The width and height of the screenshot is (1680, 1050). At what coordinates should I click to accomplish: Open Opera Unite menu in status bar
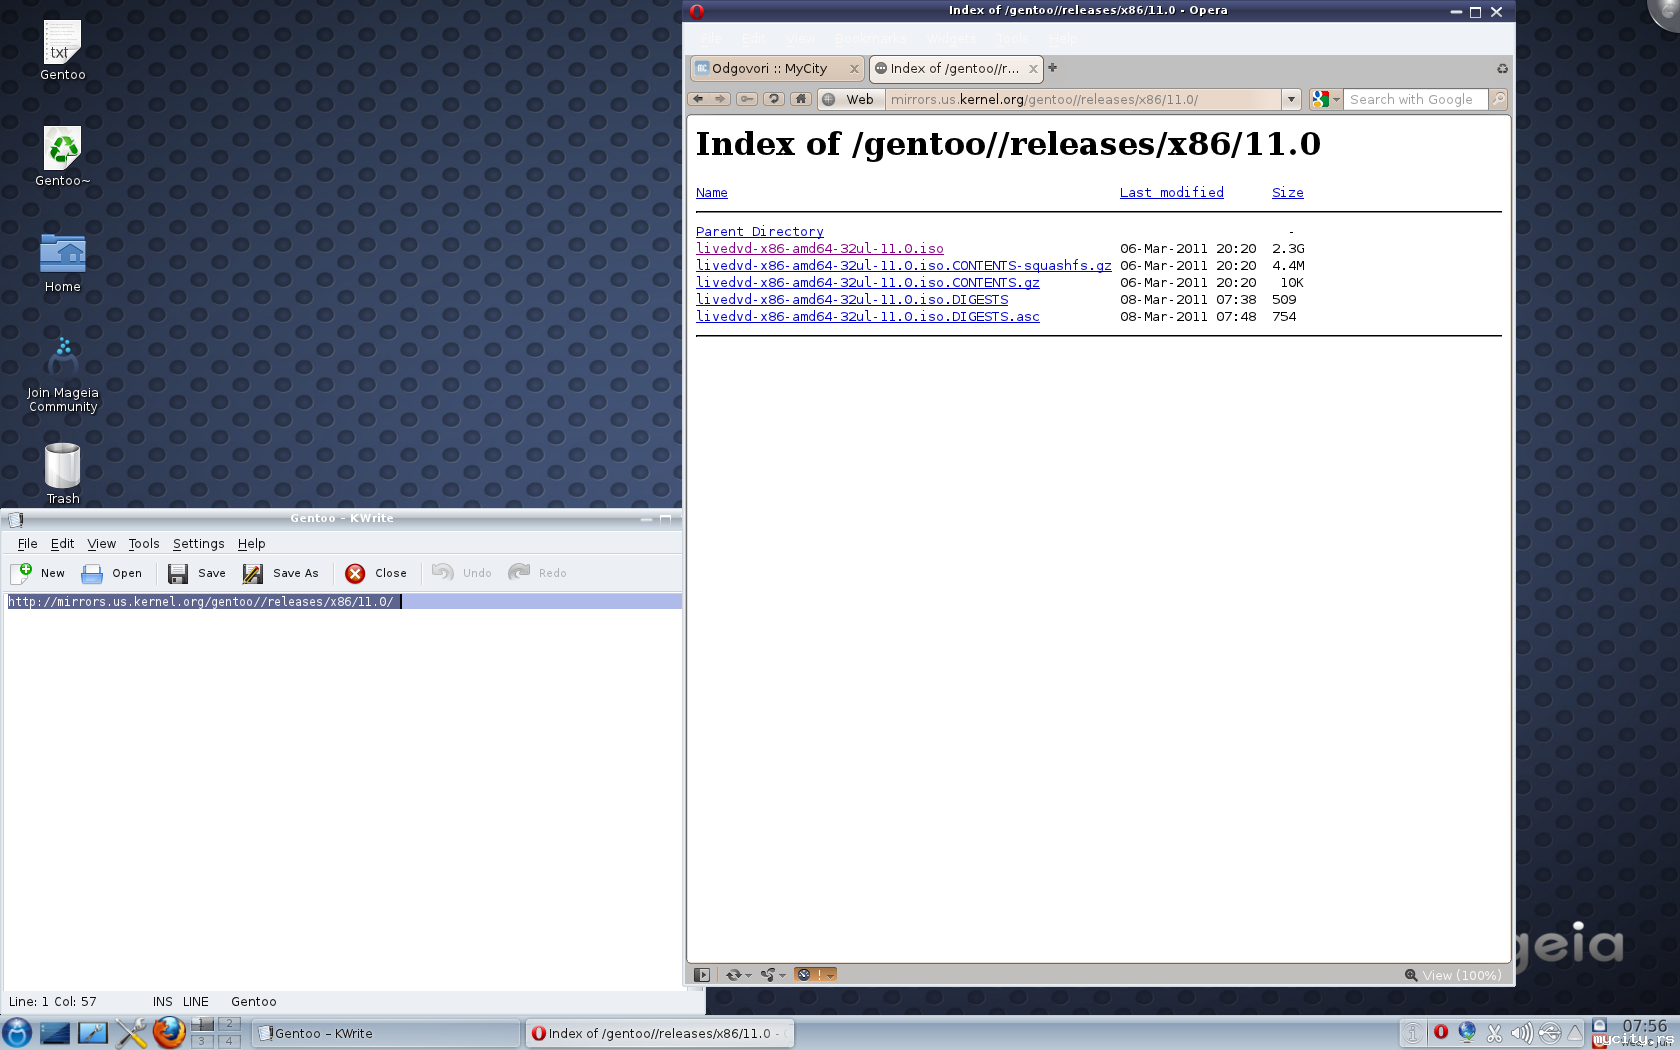pos(772,975)
